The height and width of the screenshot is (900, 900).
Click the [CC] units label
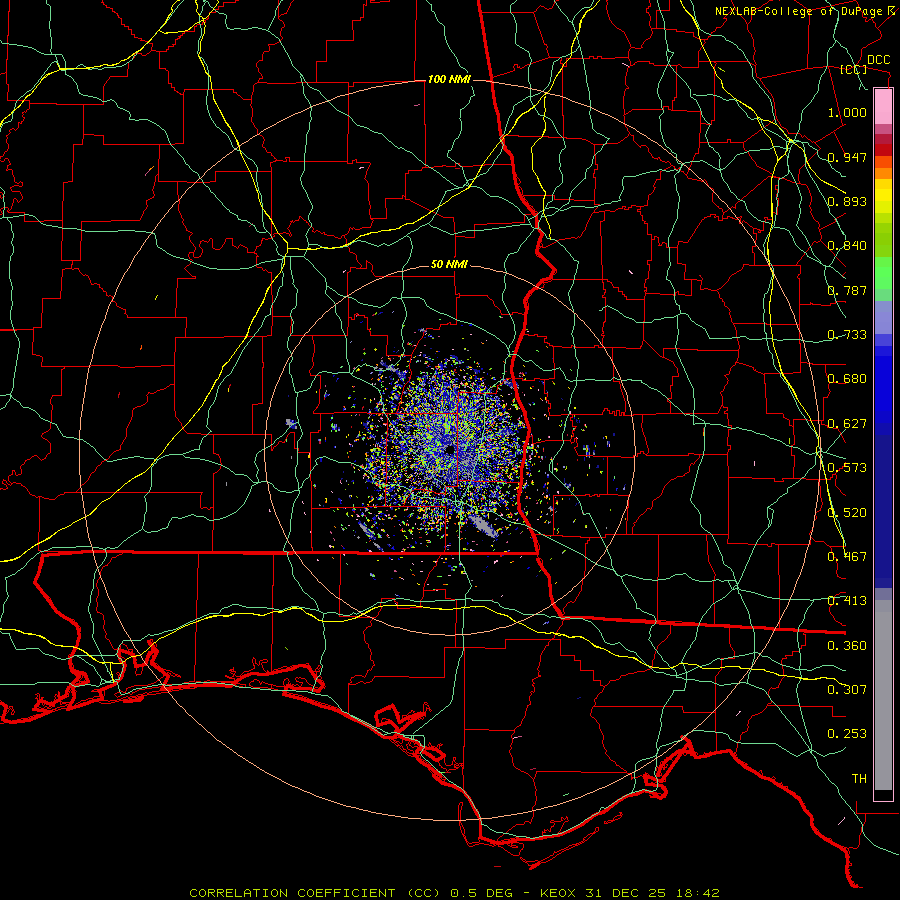click(x=854, y=69)
